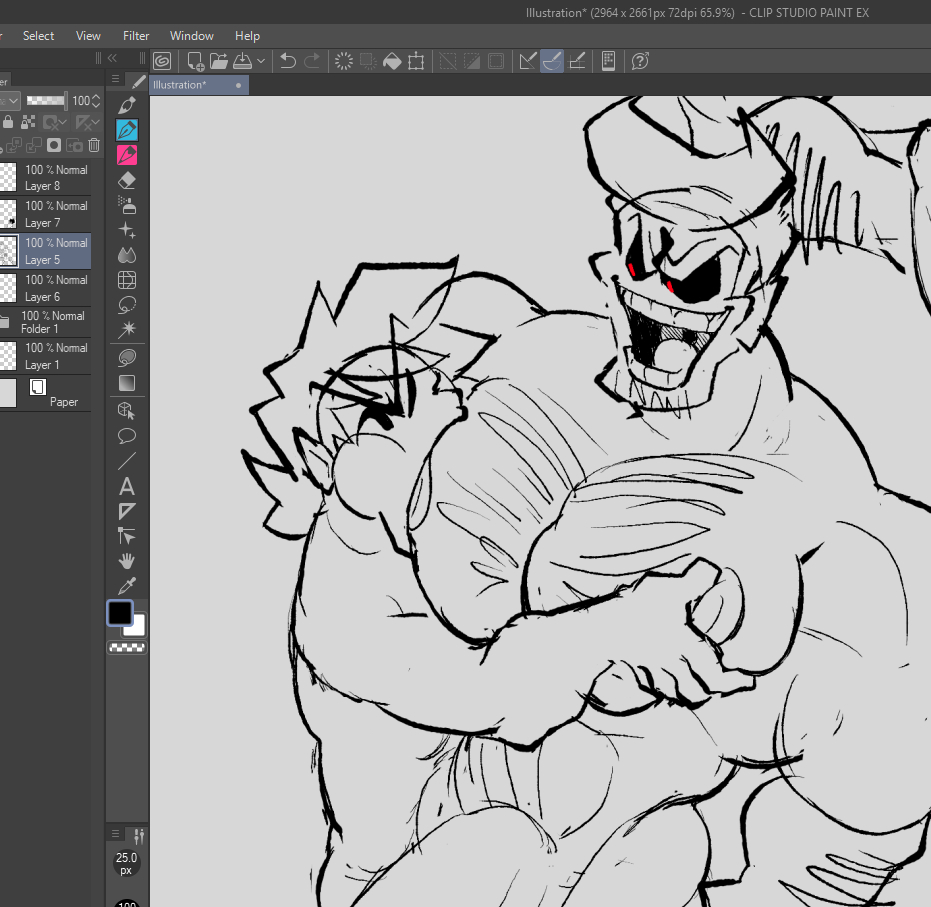Open the Clip Studio launcher icon

pos(162,61)
